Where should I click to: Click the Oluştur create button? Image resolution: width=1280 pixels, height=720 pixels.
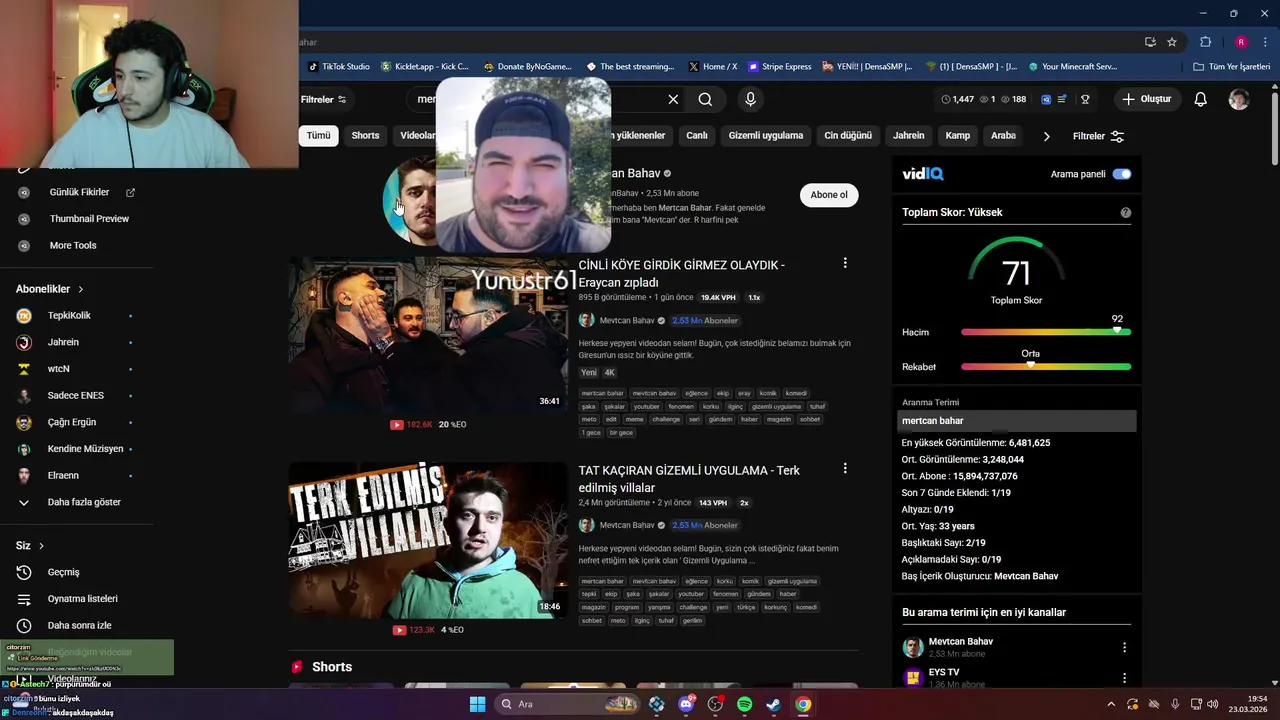point(1146,99)
